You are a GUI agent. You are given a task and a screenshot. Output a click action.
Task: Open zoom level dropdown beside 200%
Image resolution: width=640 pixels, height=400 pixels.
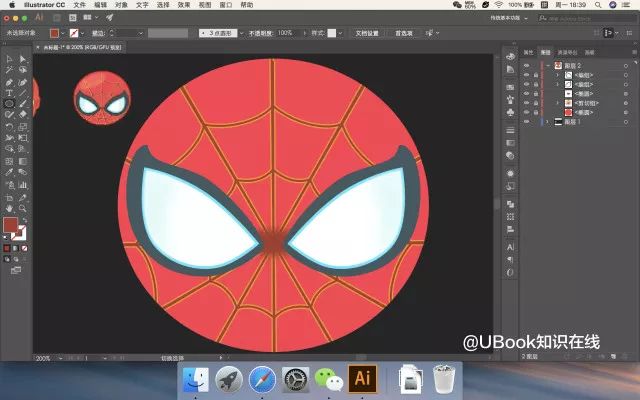point(60,358)
